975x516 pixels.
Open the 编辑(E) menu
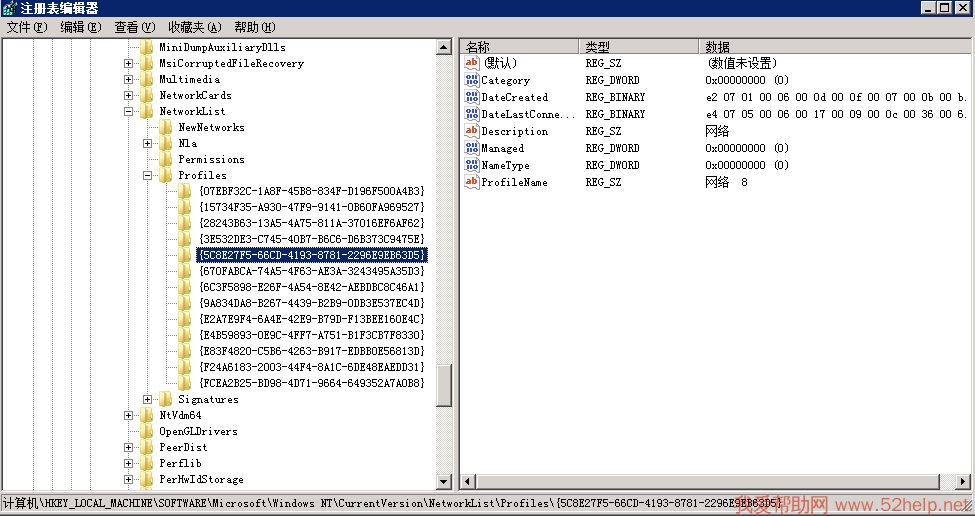point(80,27)
